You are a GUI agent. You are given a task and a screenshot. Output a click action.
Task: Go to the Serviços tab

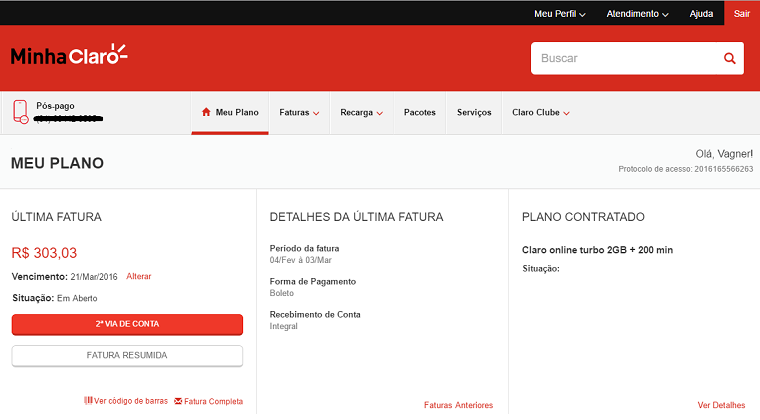pos(474,112)
